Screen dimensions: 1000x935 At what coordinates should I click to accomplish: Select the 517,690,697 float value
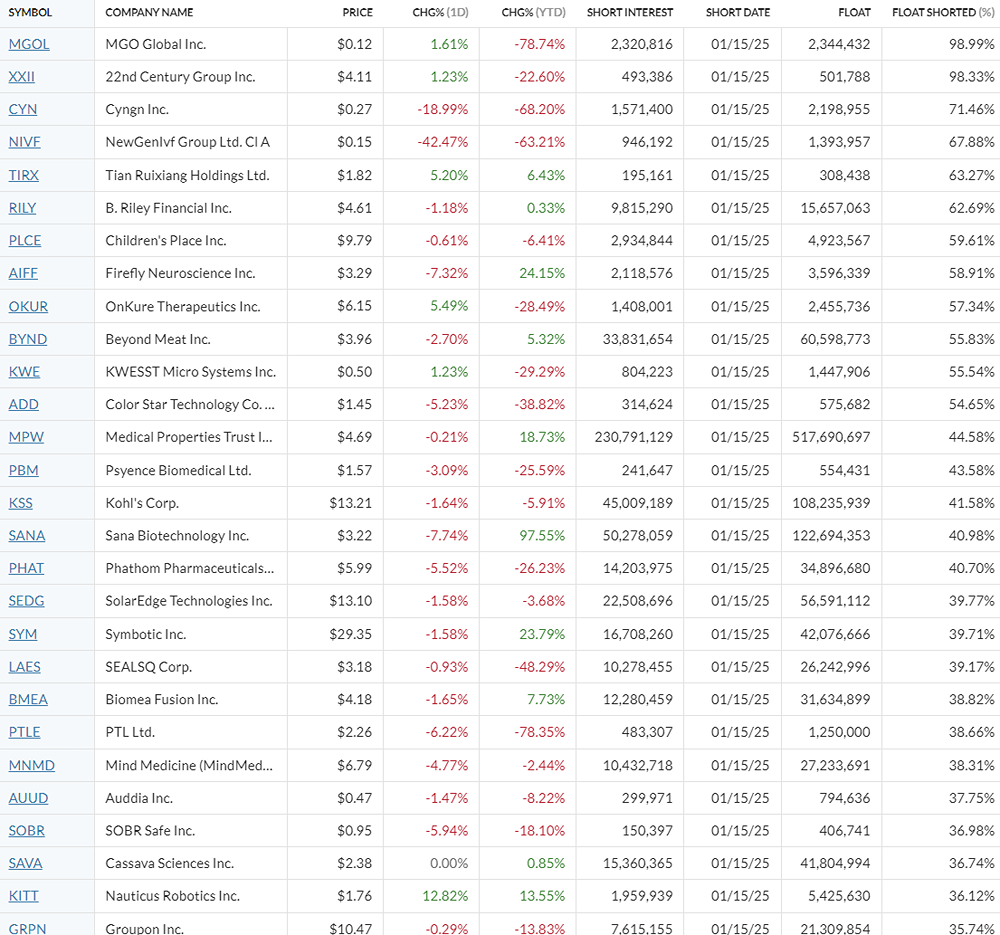(831, 437)
